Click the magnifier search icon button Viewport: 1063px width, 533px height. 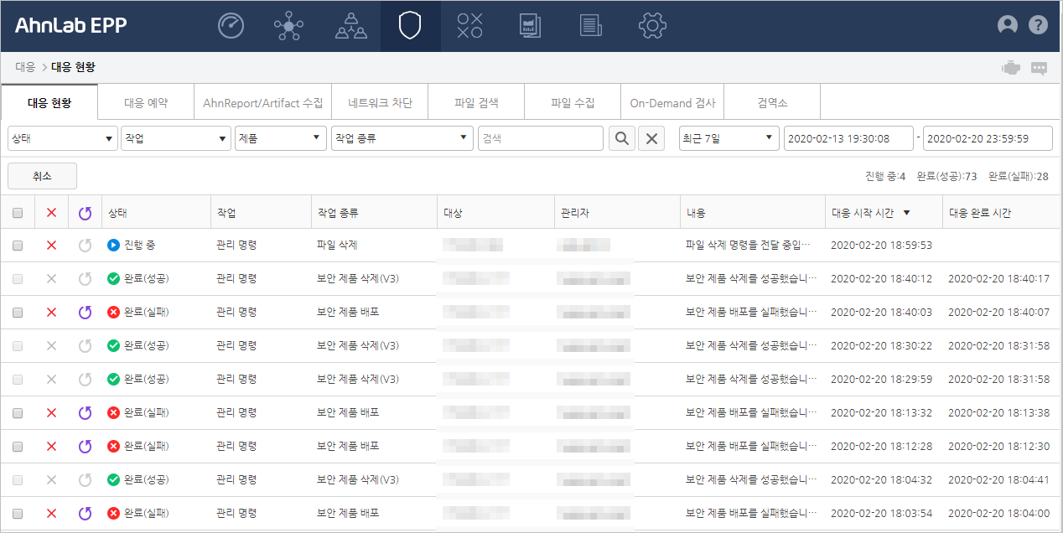[622, 138]
